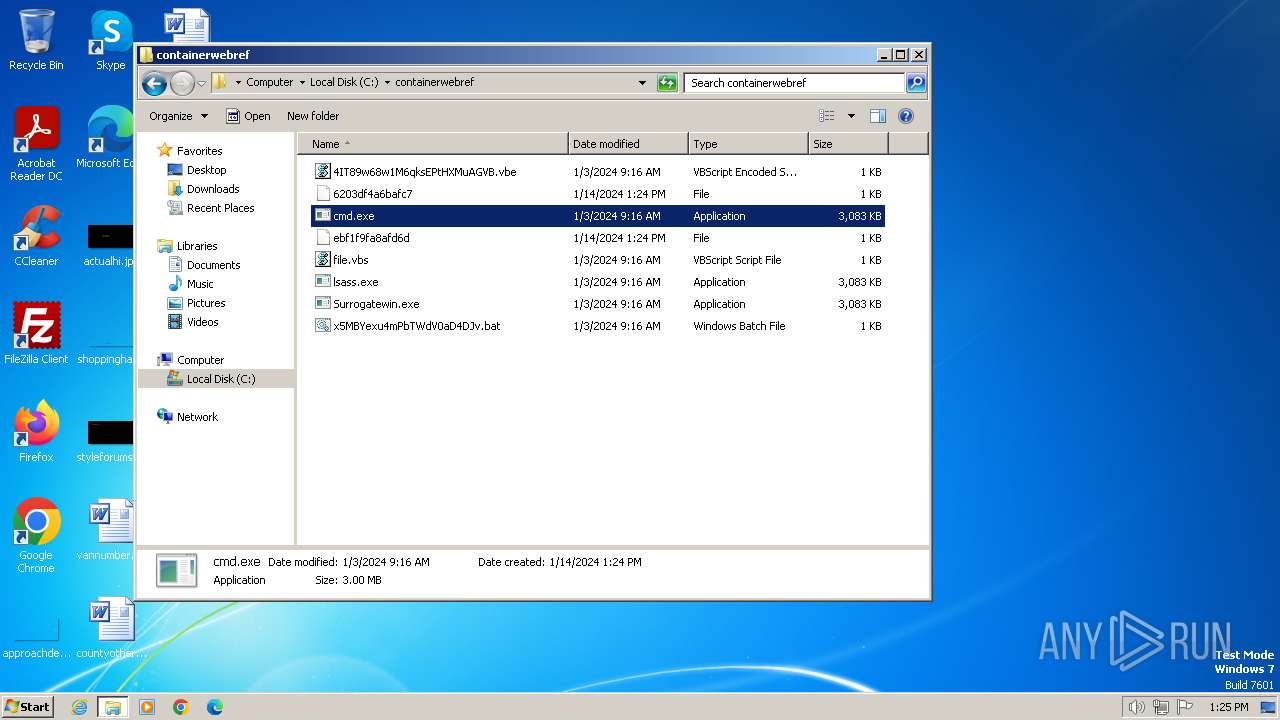
Task: Click the volume speaker tray icon
Action: (x=1137, y=707)
